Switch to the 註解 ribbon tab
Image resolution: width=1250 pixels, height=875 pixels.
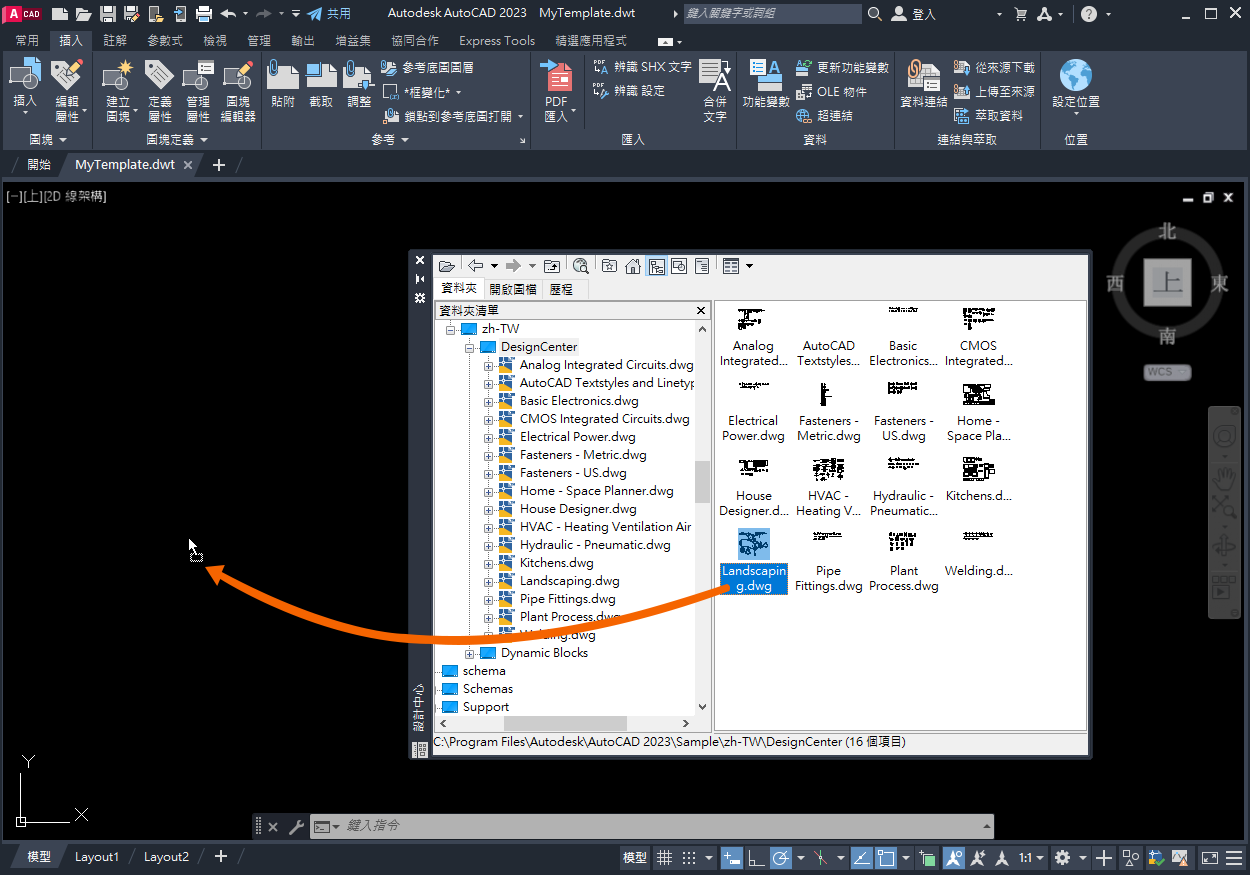(115, 41)
